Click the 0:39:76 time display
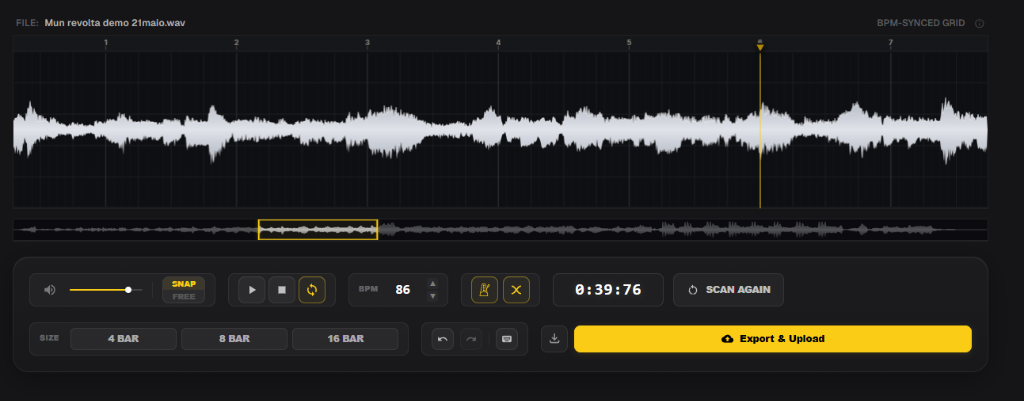Screen dimensions: 1024x401 (608, 290)
